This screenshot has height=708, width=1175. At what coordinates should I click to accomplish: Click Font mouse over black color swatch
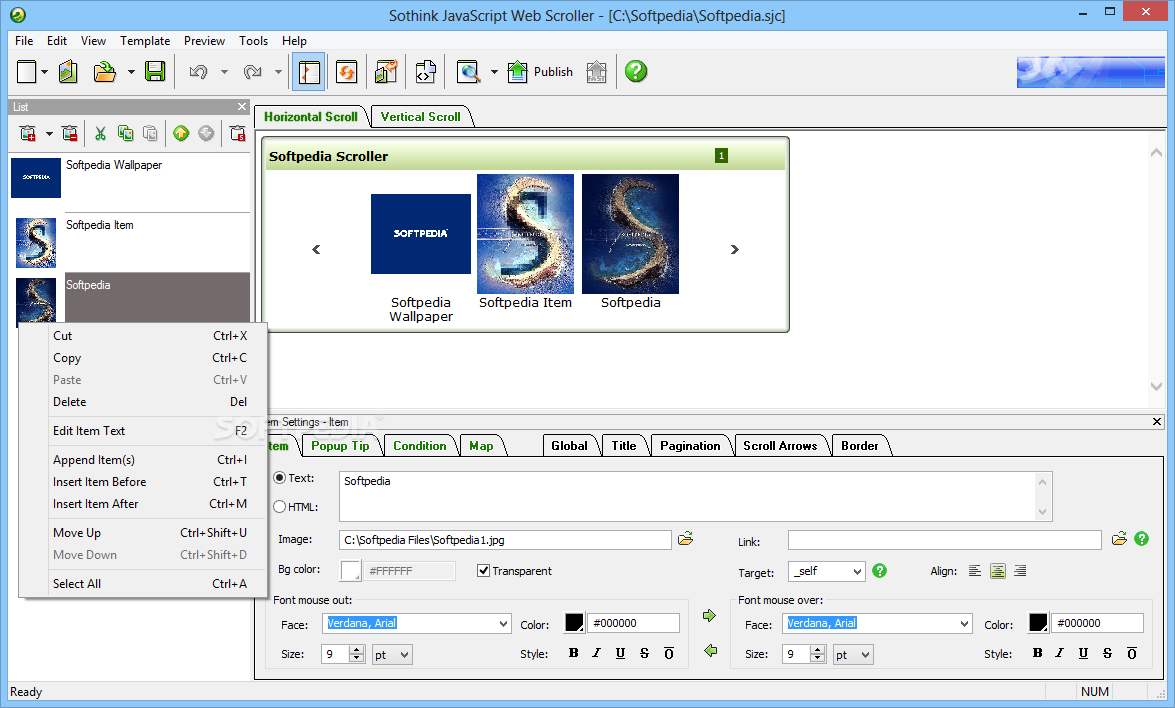pyautogui.click(x=1037, y=623)
